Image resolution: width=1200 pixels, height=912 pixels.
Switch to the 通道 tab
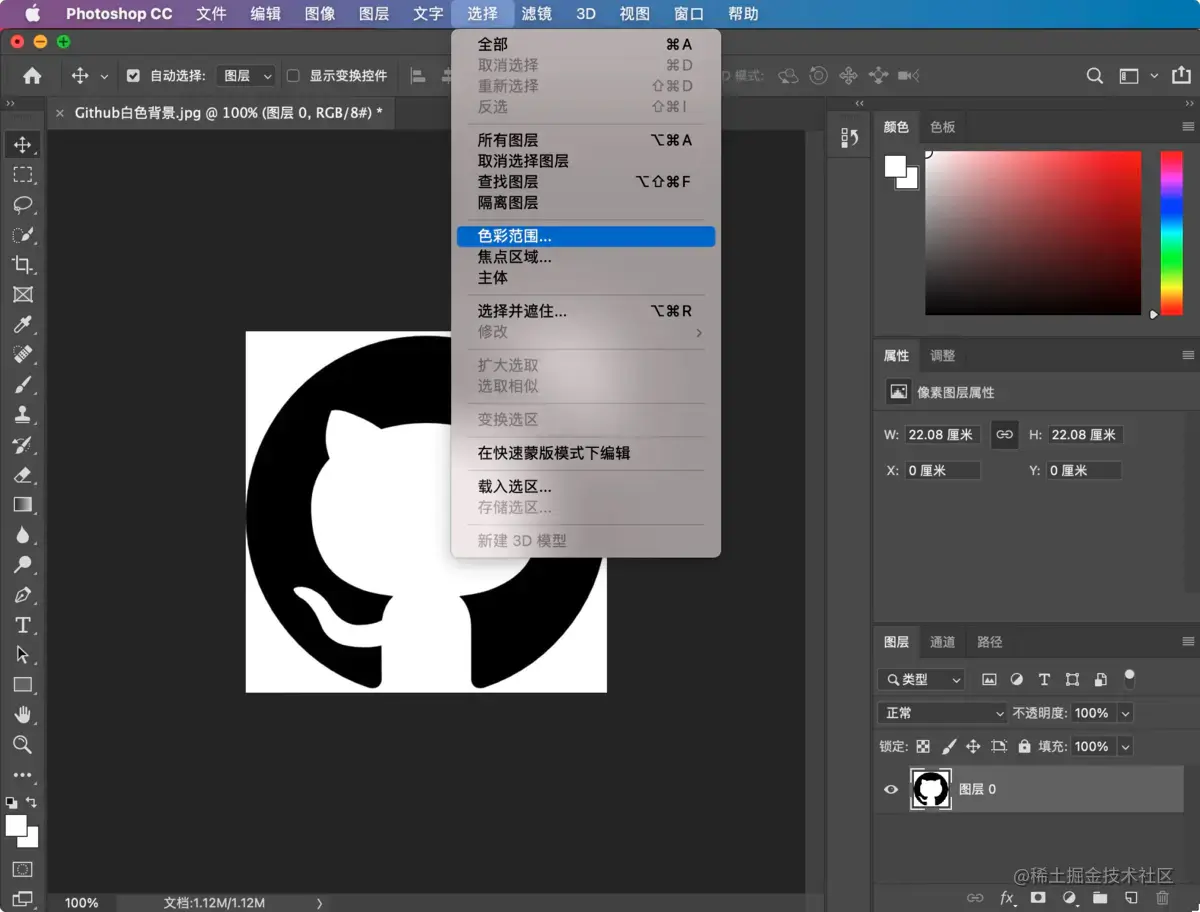click(x=943, y=642)
